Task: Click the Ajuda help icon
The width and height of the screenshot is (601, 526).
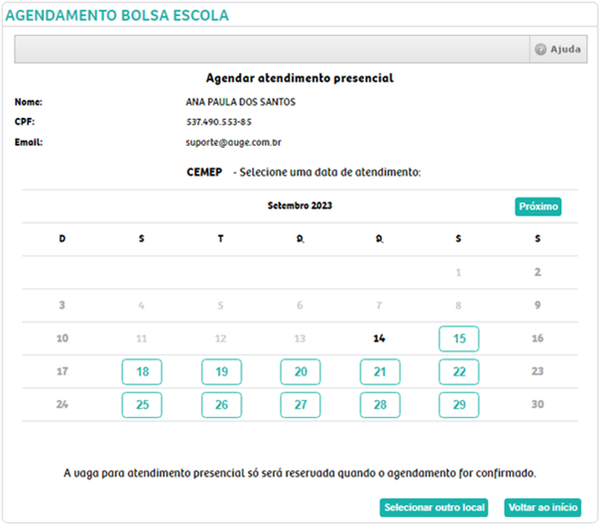Action: pos(541,49)
